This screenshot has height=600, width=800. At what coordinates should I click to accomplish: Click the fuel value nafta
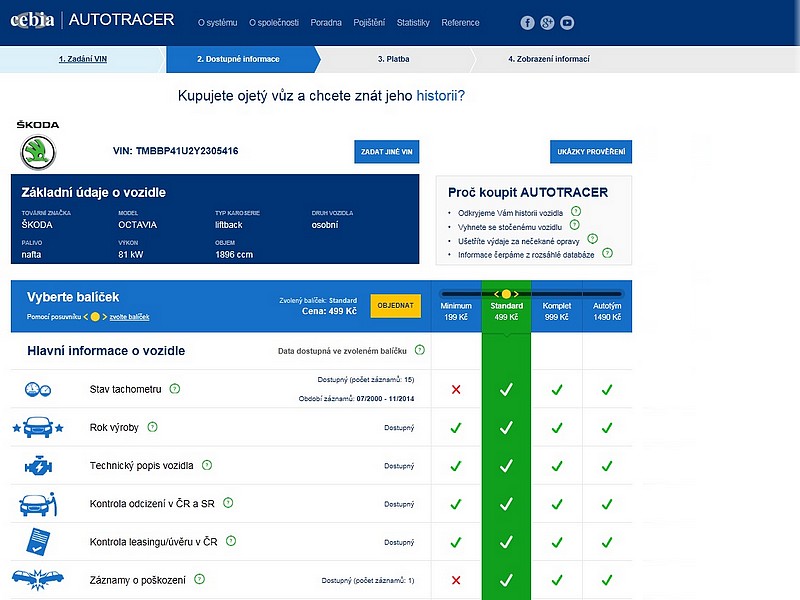coord(31,255)
